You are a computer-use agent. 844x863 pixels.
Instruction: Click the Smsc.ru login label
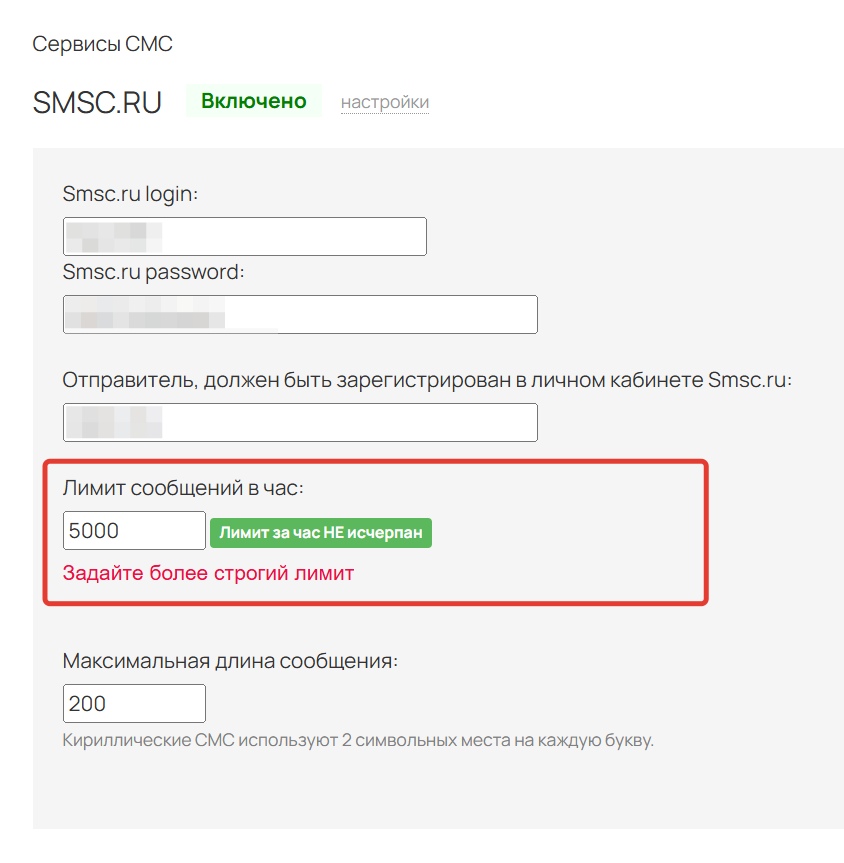130,193
